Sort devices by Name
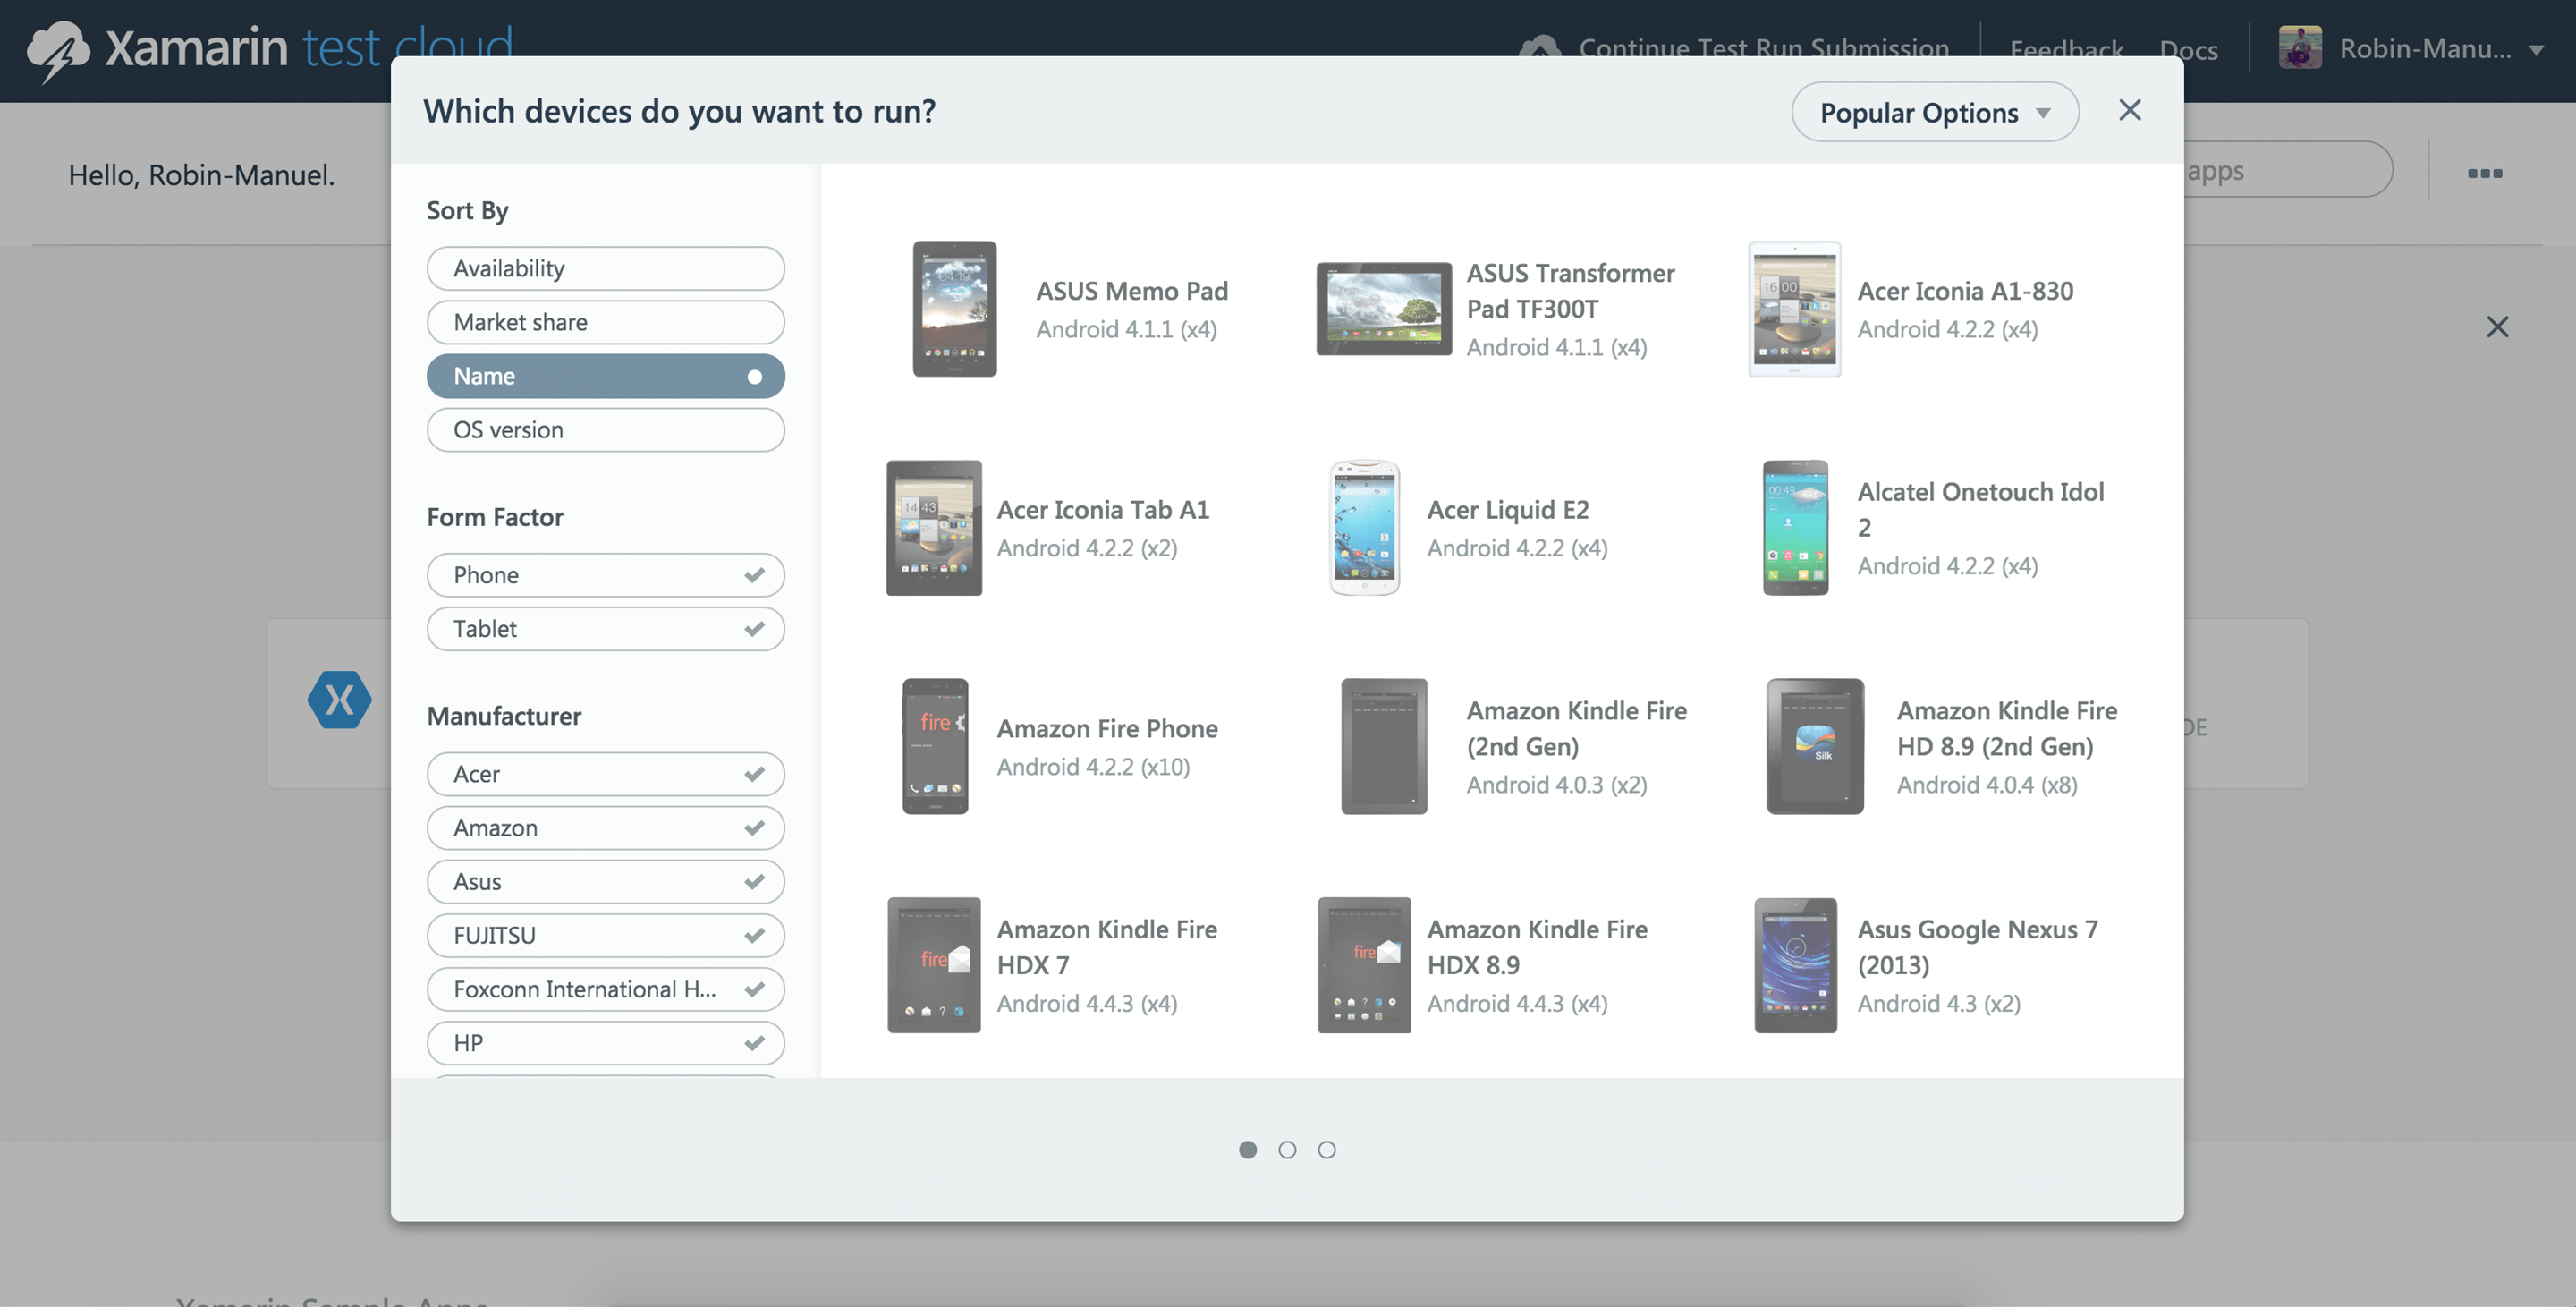The width and height of the screenshot is (2576, 1307). [605, 376]
